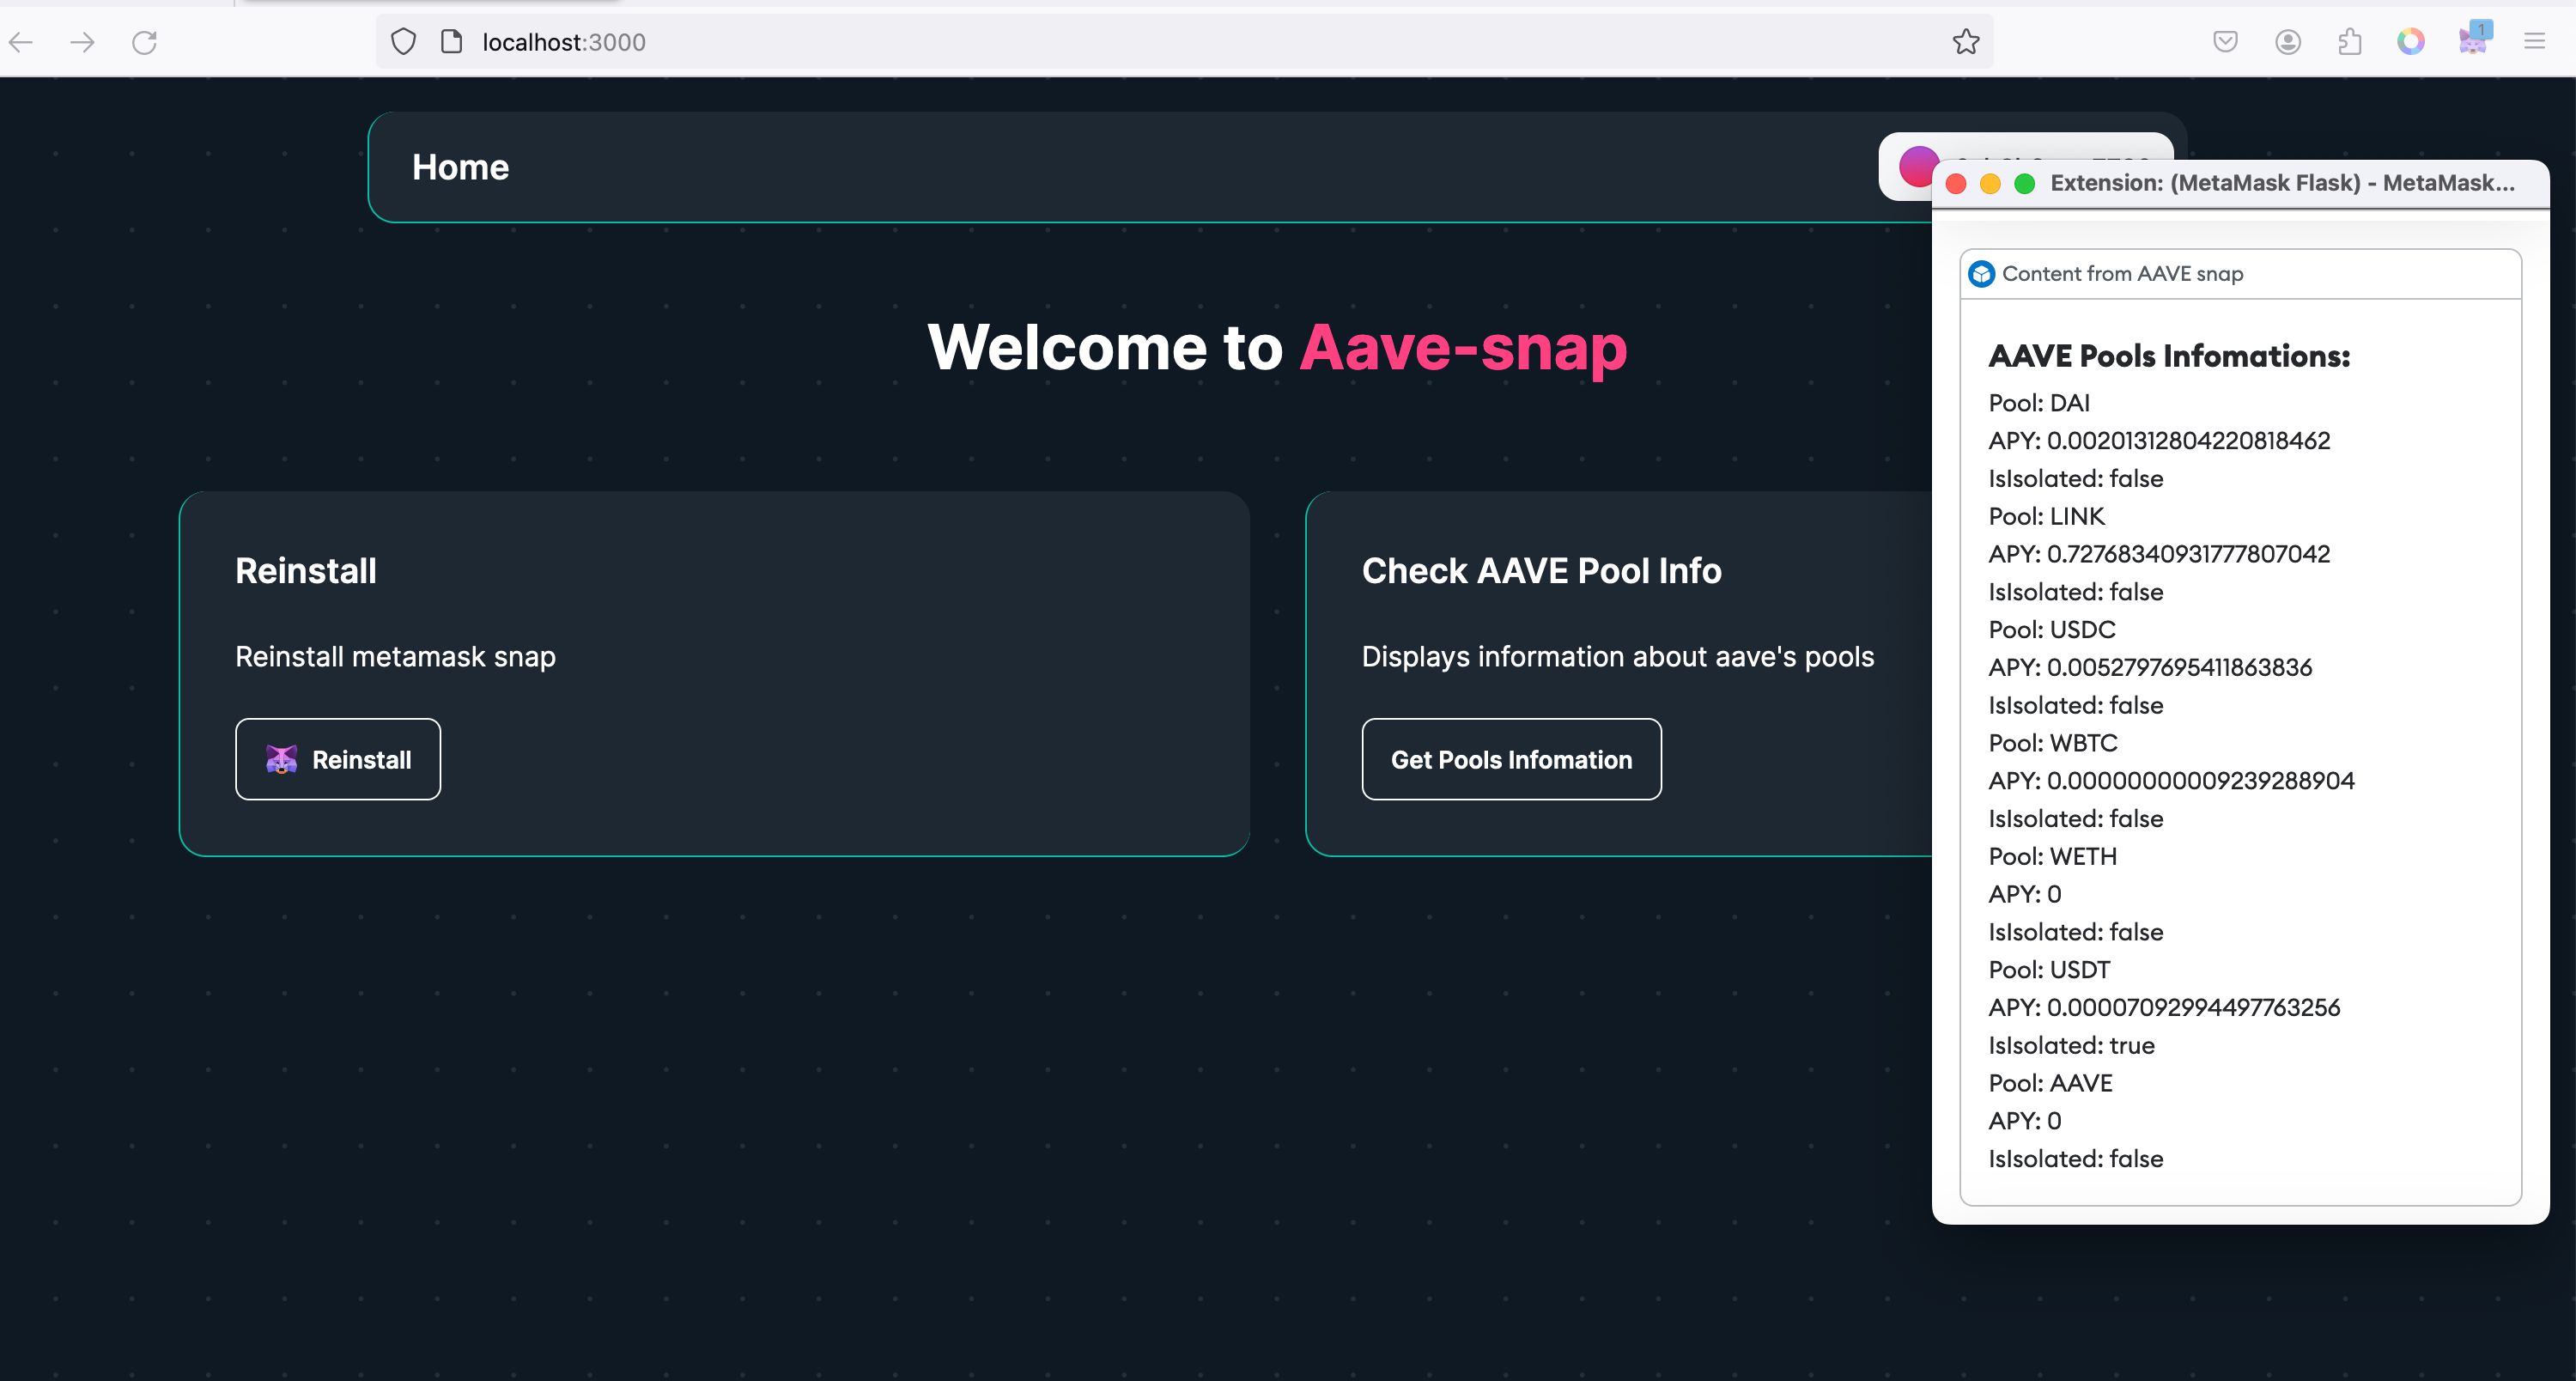Select 'Pool: USDC' line
The image size is (2576, 1381).
(2052, 630)
